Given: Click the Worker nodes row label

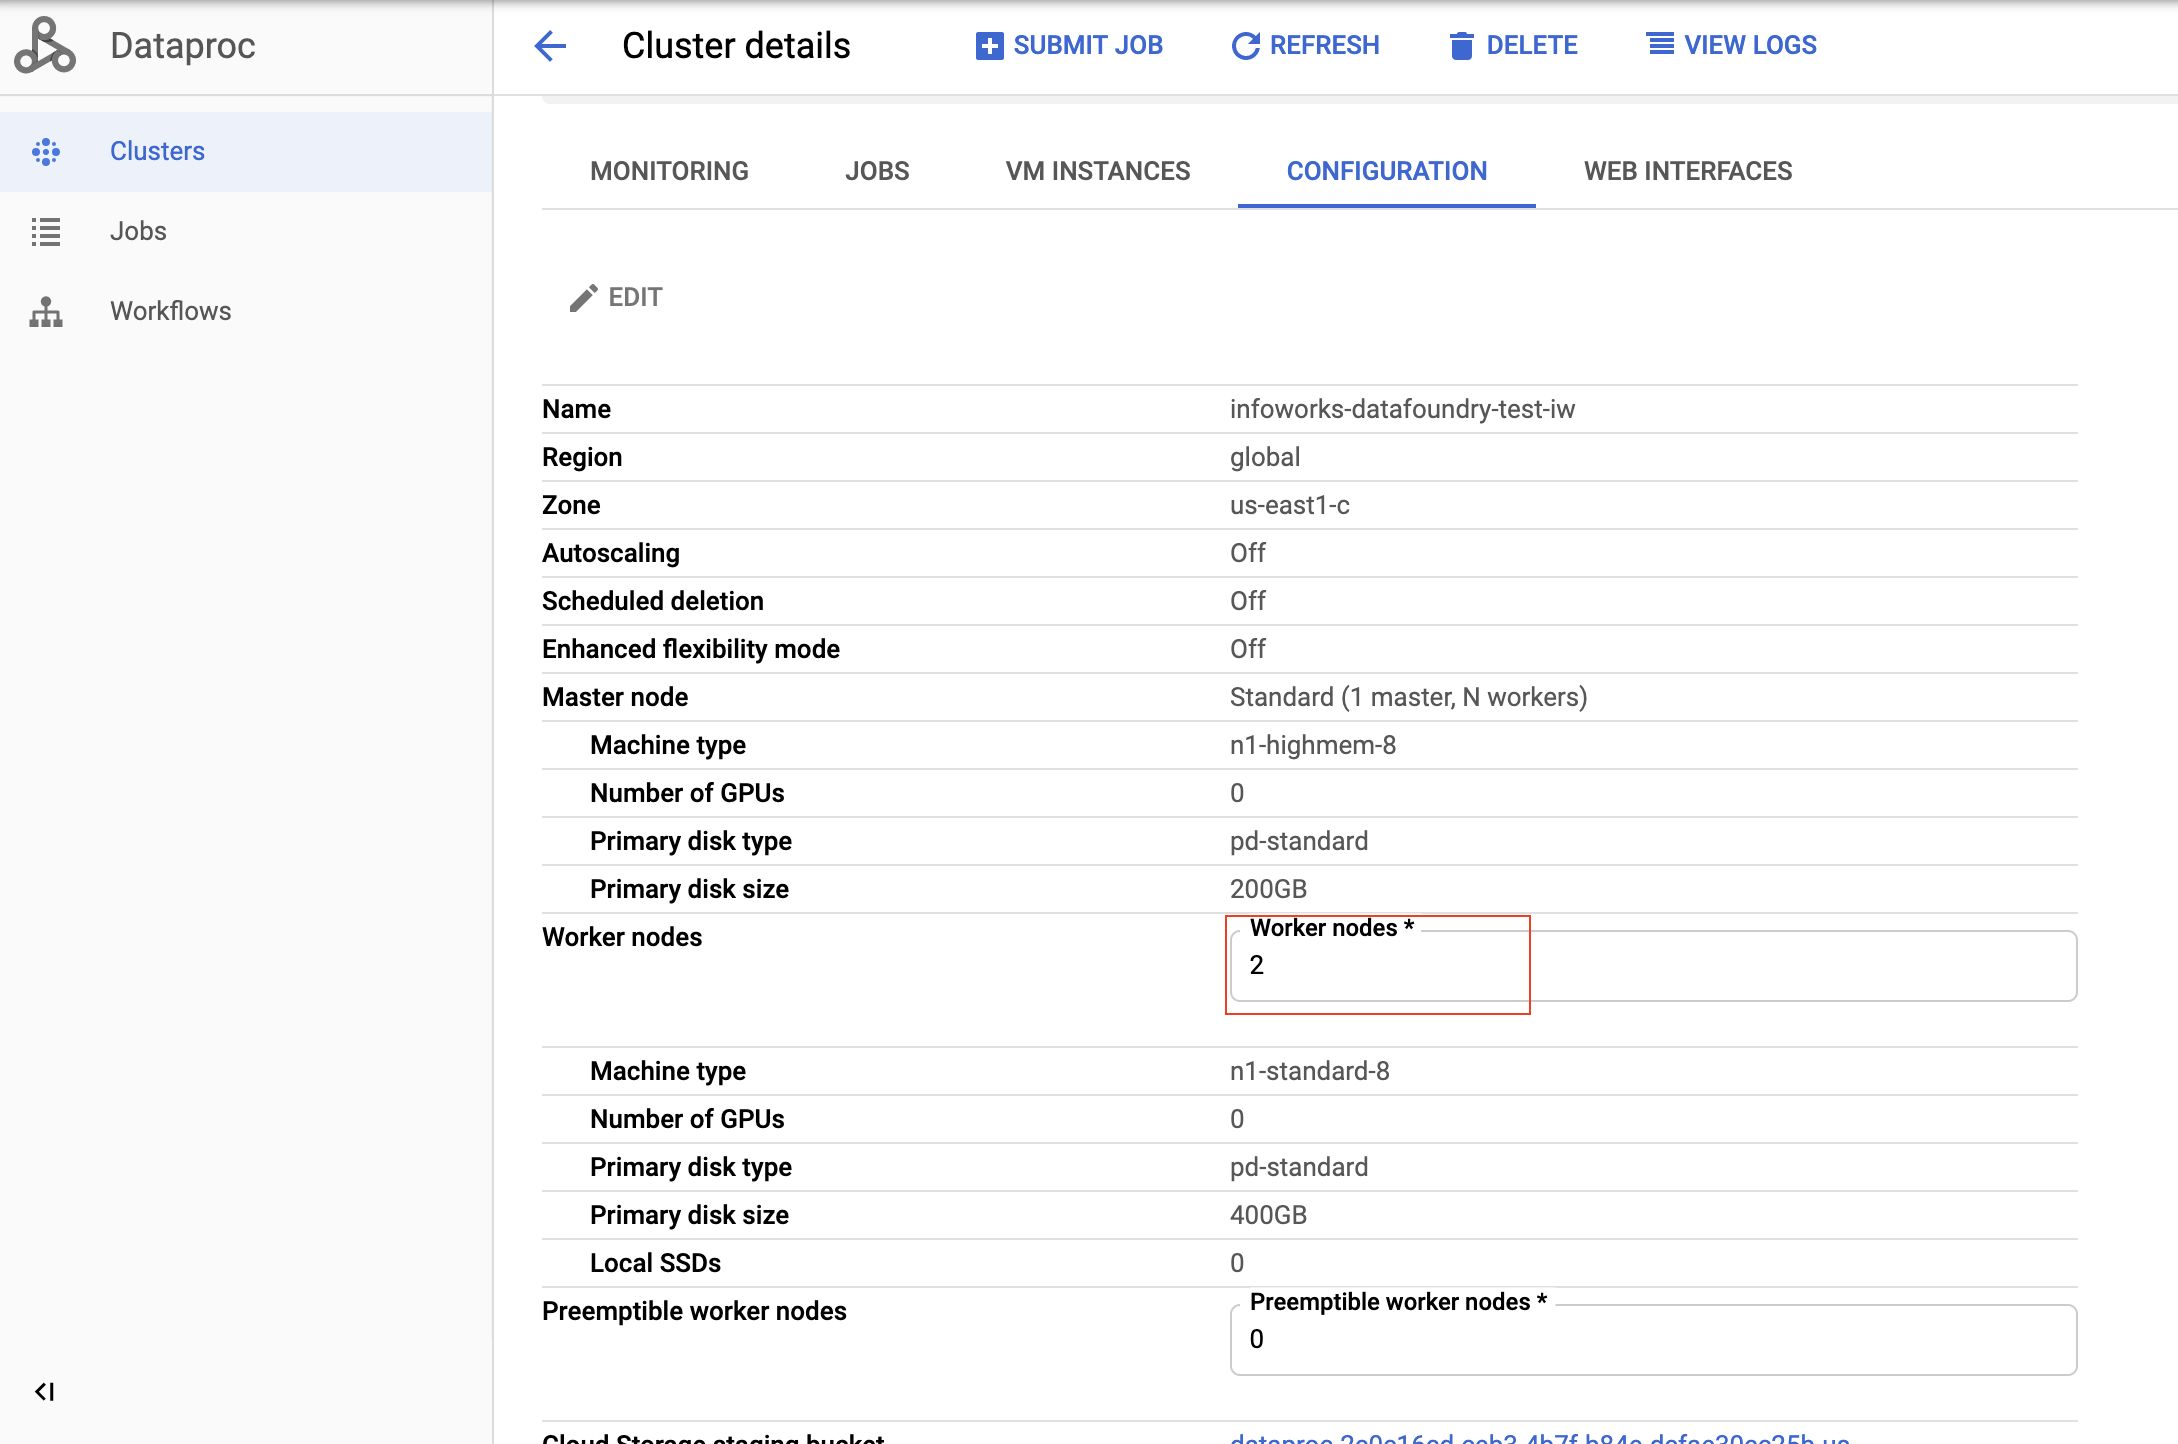Looking at the screenshot, I should (622, 937).
